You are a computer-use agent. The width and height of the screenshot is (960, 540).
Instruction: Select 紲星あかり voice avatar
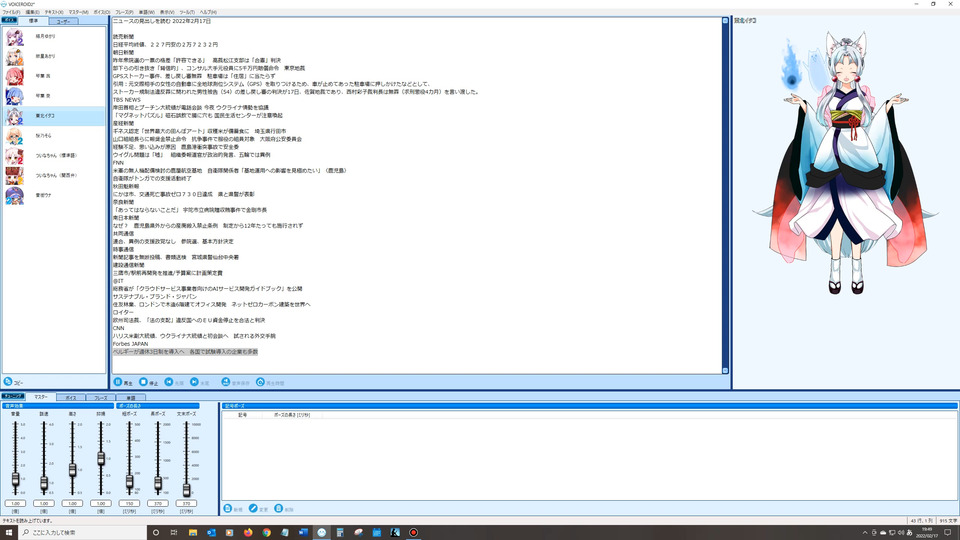pyautogui.click(x=14, y=56)
